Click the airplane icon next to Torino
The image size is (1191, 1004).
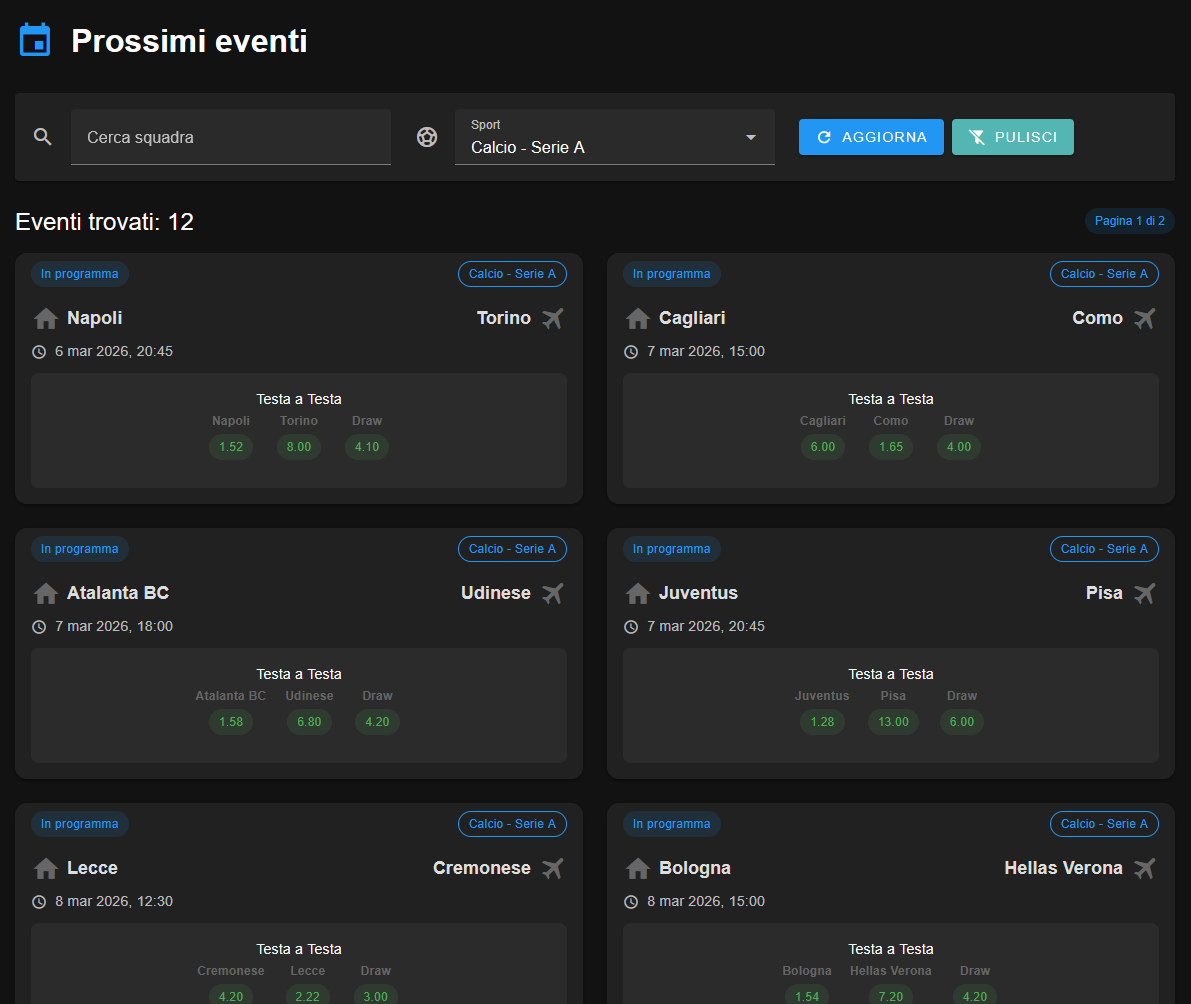(552, 318)
